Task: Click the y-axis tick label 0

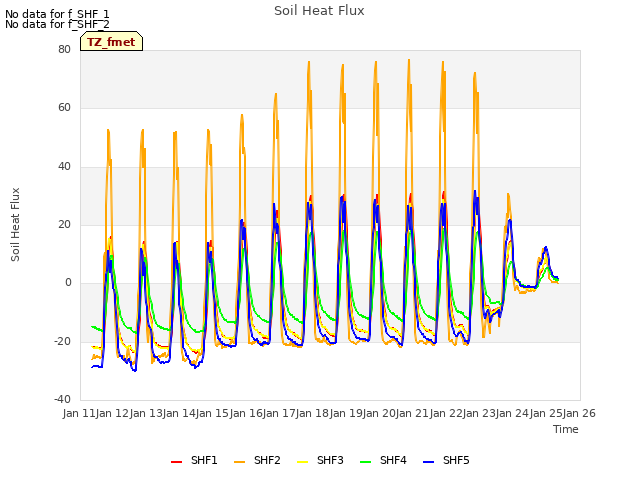Action: tap(68, 283)
